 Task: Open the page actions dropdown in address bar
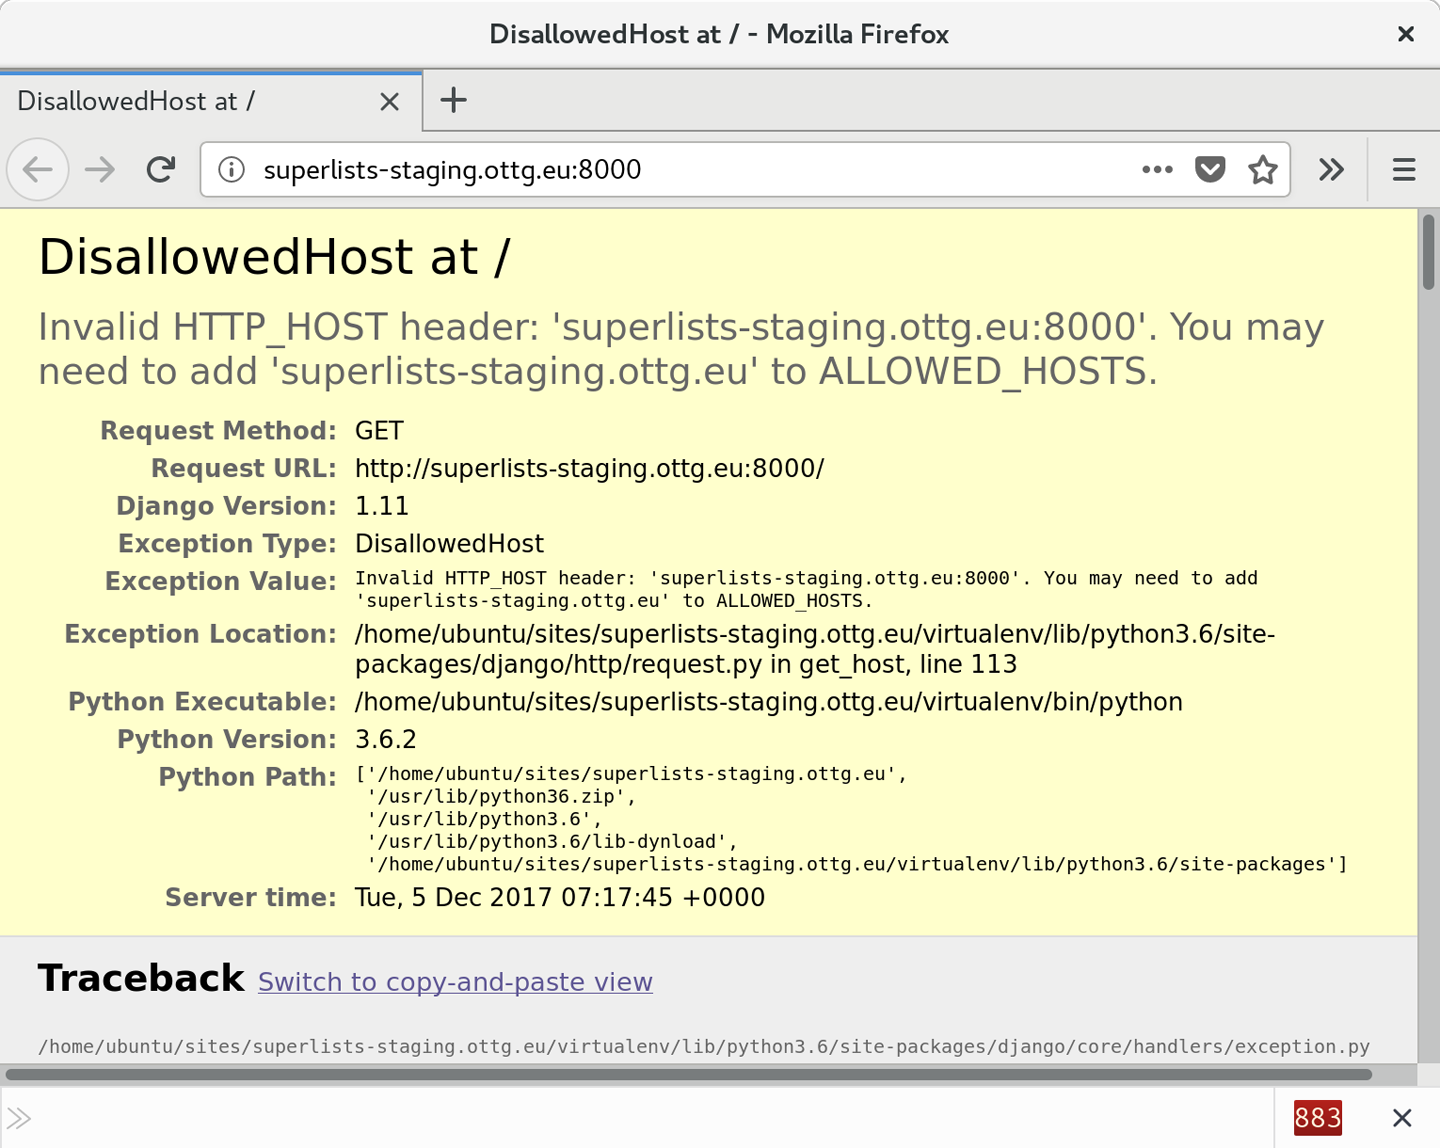(x=1157, y=170)
